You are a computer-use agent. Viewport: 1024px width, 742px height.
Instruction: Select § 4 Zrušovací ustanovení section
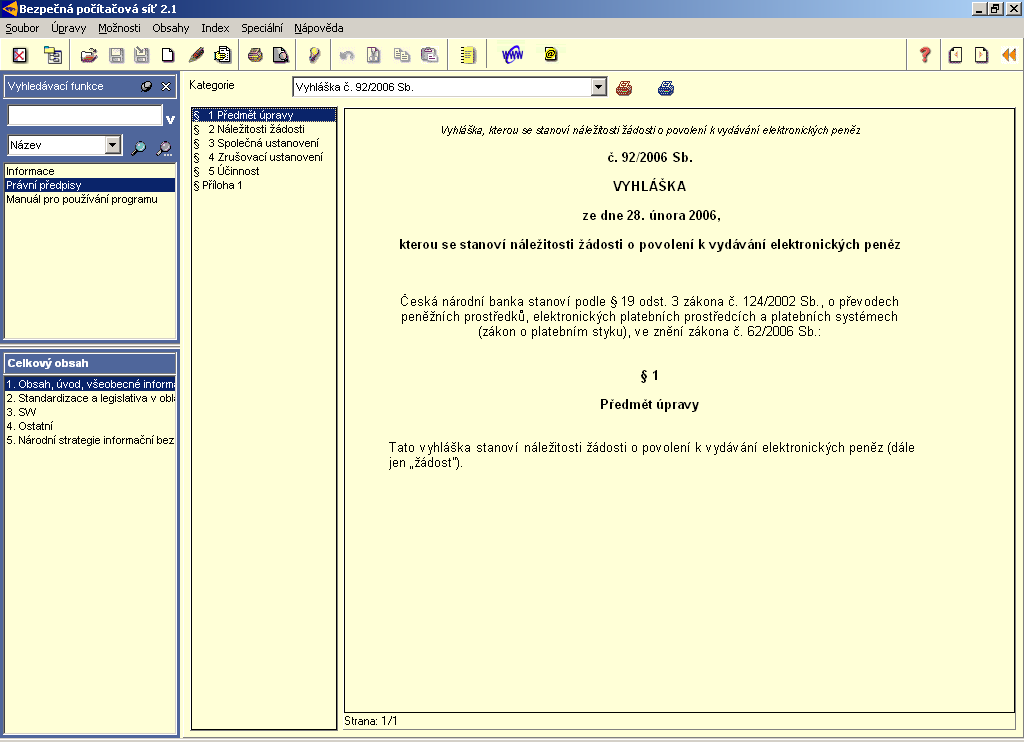pos(264,157)
